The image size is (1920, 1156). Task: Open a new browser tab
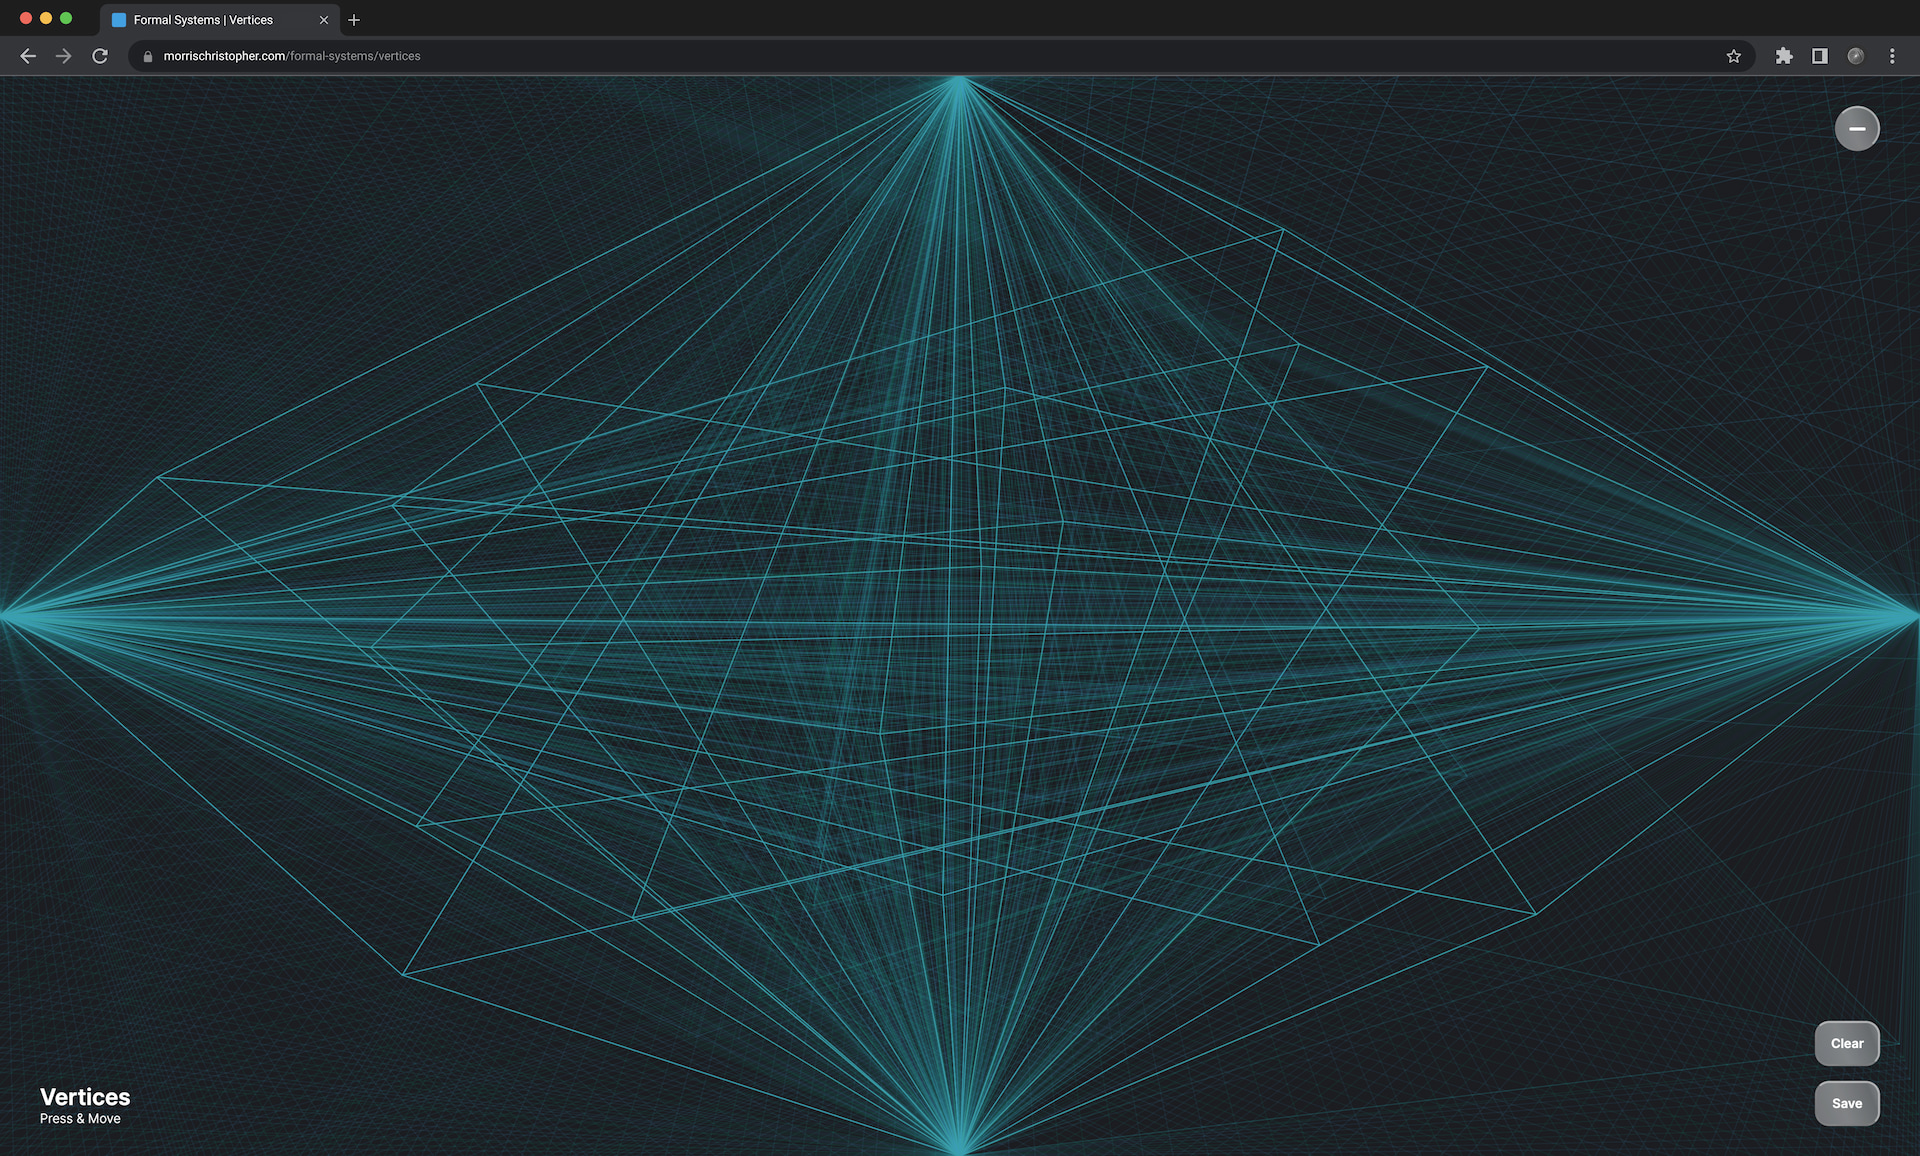pyautogui.click(x=355, y=19)
